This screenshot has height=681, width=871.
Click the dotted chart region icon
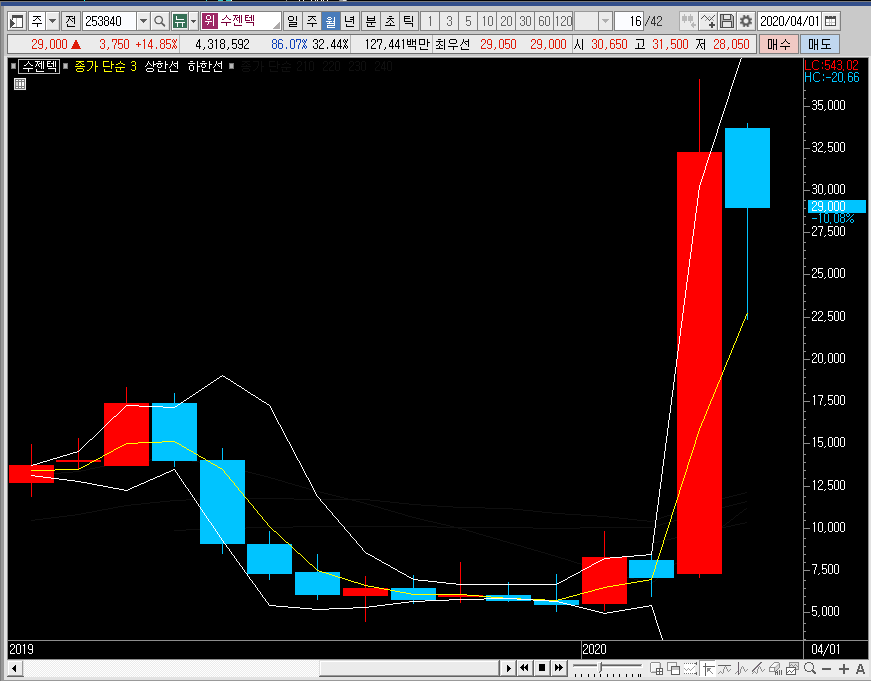tap(690, 668)
